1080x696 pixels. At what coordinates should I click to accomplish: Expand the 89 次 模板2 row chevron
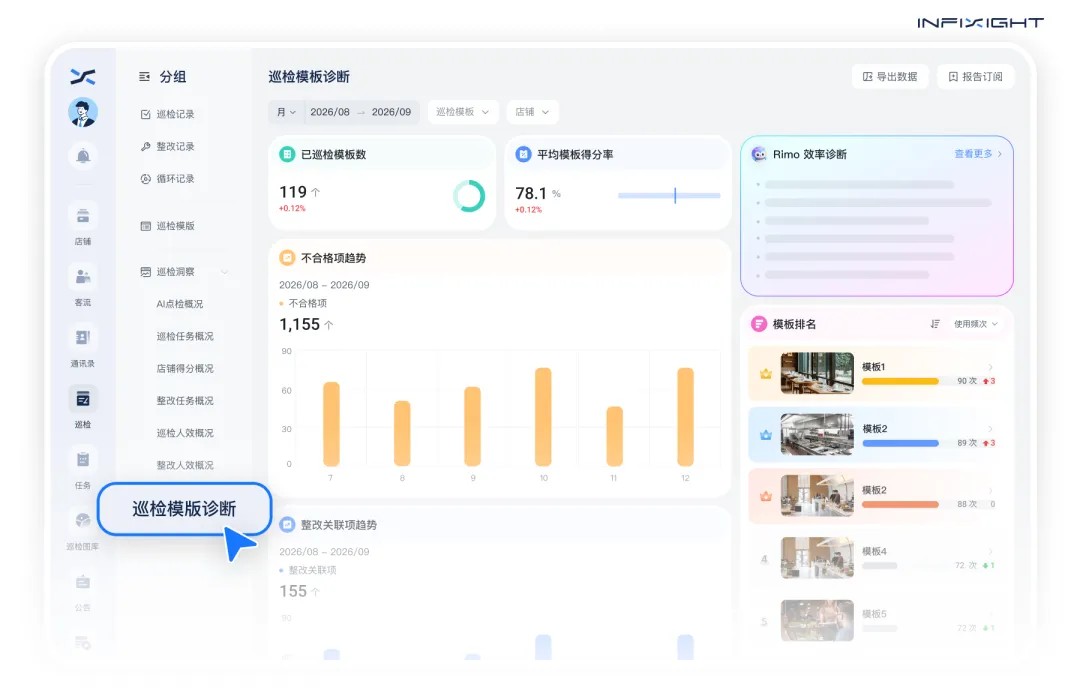pyautogui.click(x=990, y=429)
